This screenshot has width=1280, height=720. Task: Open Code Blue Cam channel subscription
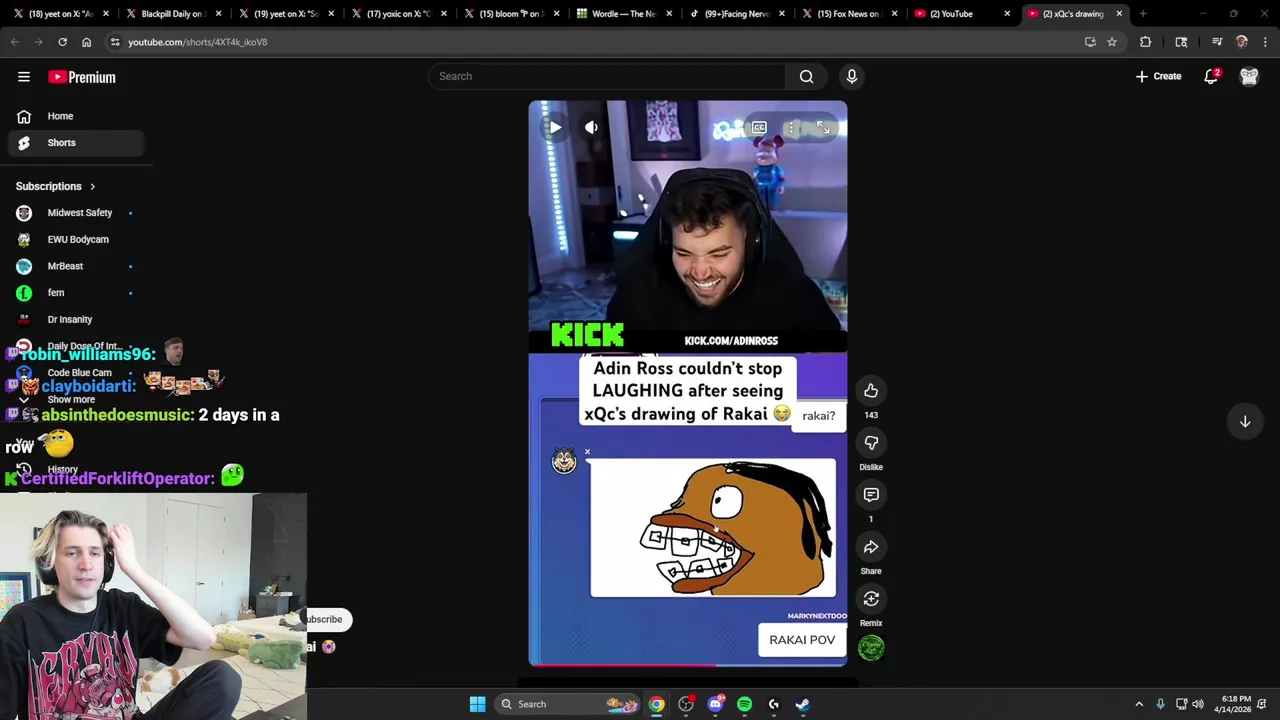click(x=76, y=373)
